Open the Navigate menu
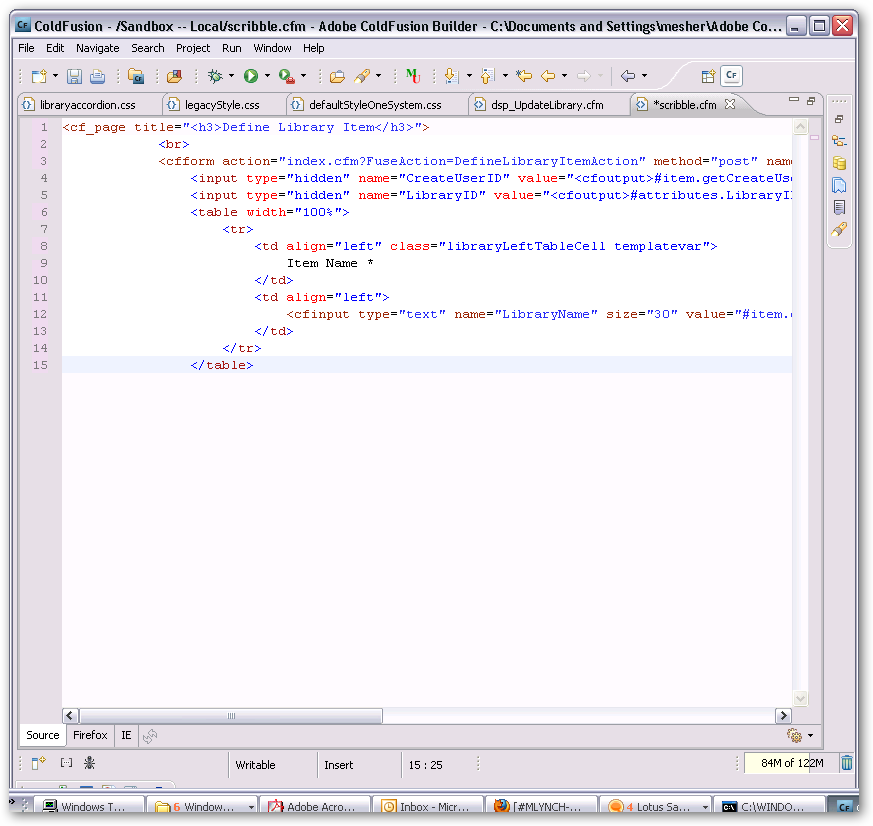This screenshot has width=873, height=826. pos(97,48)
